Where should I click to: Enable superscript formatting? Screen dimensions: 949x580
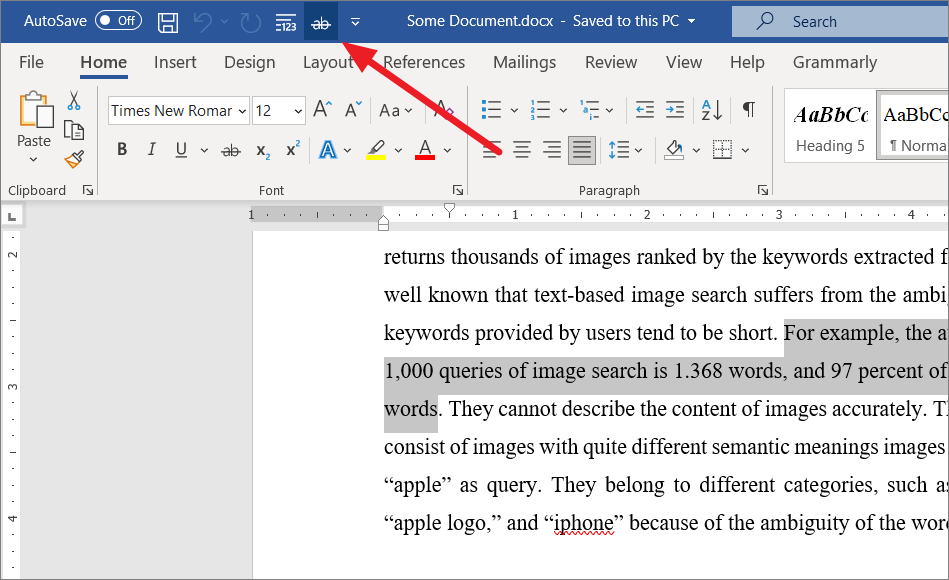290,149
